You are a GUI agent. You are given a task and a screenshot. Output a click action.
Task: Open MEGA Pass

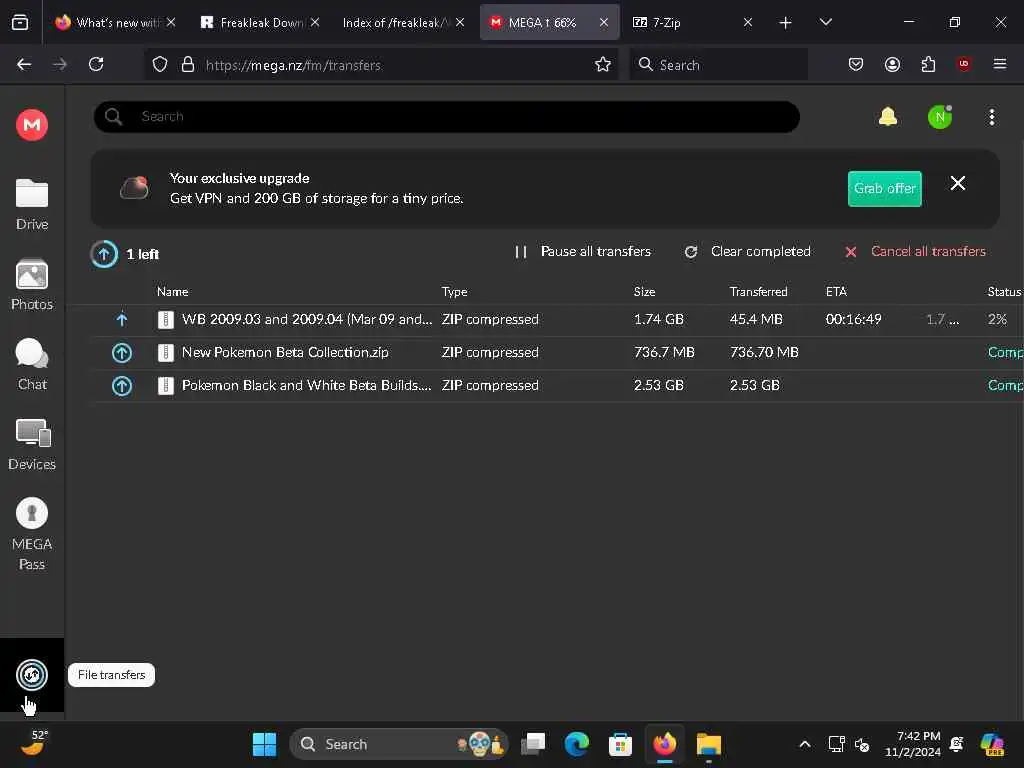(32, 534)
